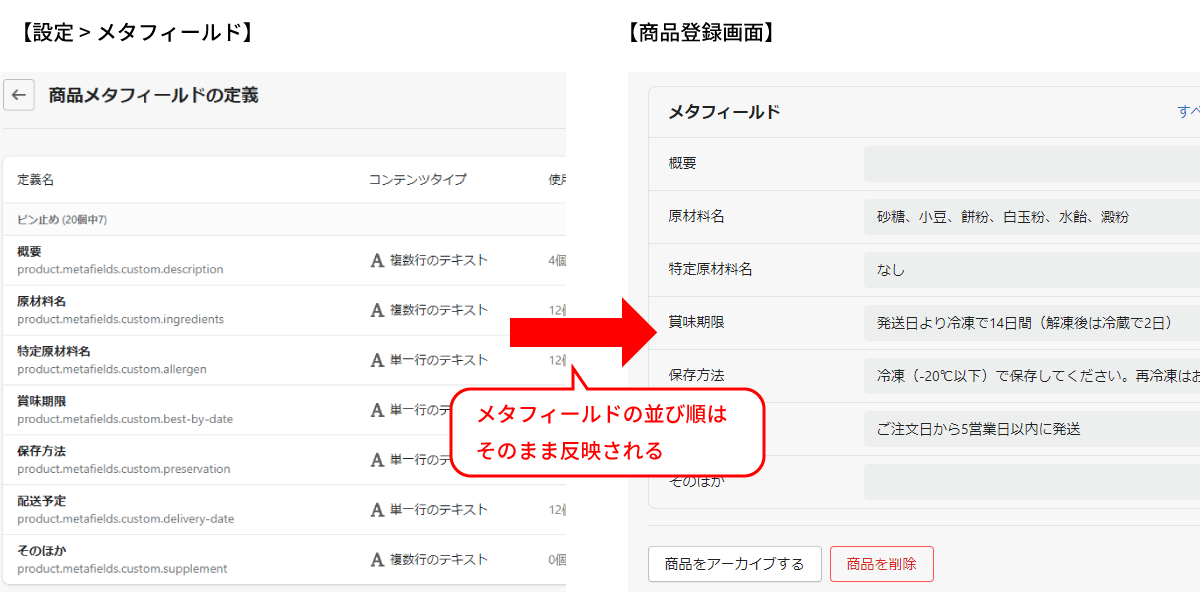Click the メタフィールド card heading
Screen dimensions: 1200x600
tap(724, 112)
